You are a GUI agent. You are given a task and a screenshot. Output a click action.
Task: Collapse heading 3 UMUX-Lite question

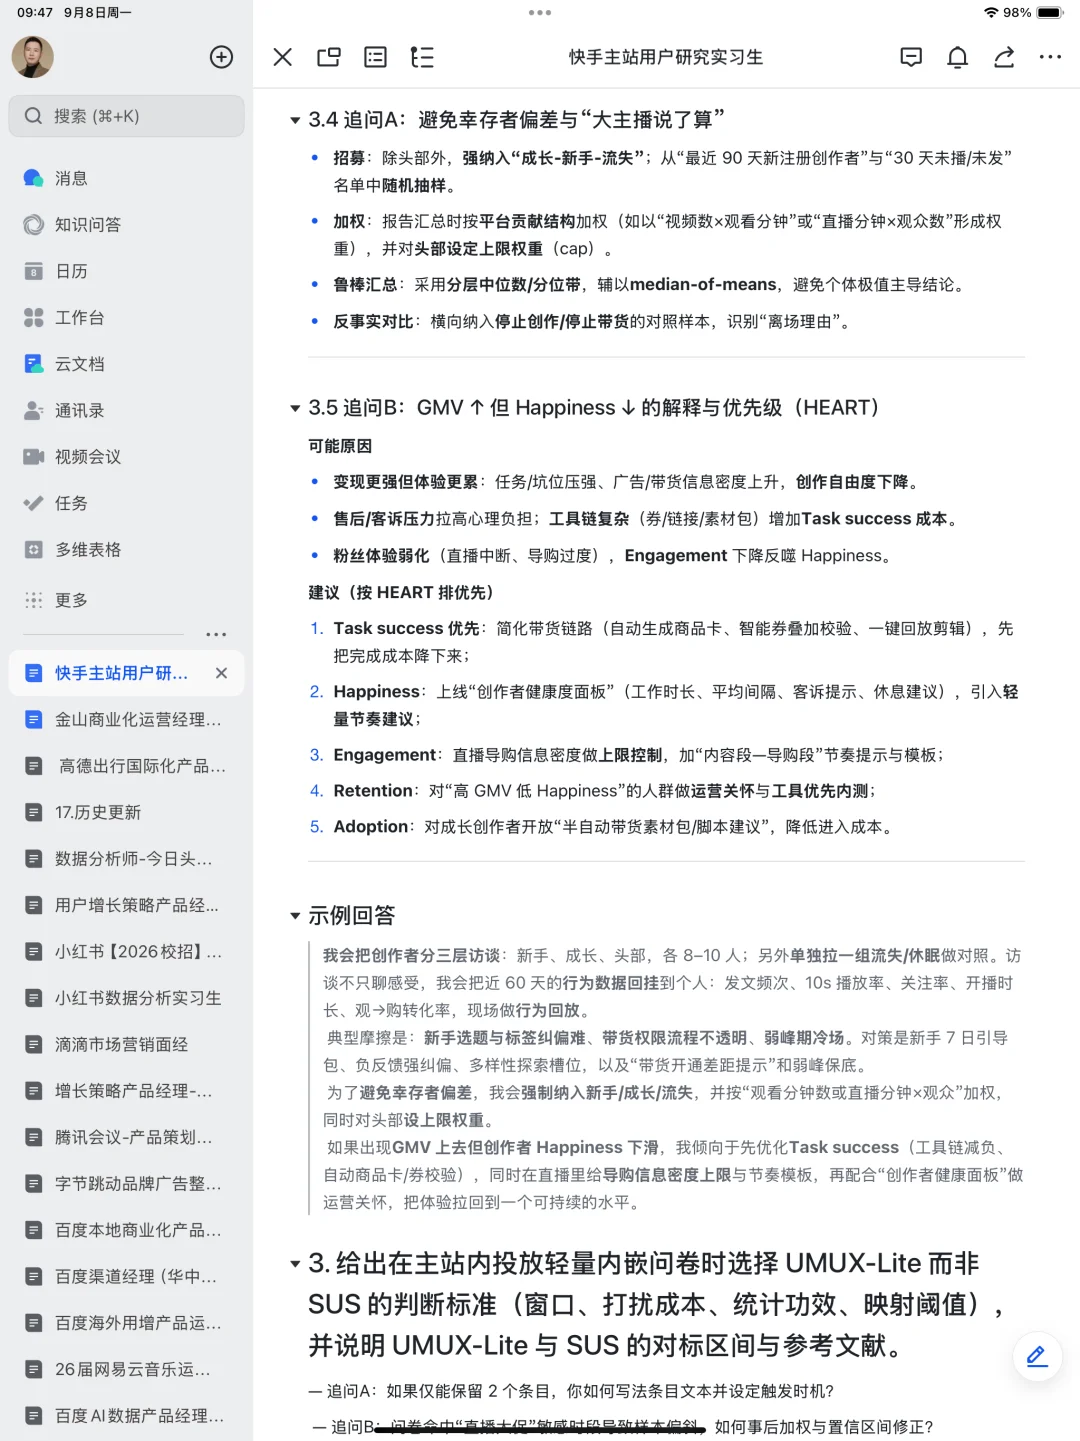[x=295, y=1265]
